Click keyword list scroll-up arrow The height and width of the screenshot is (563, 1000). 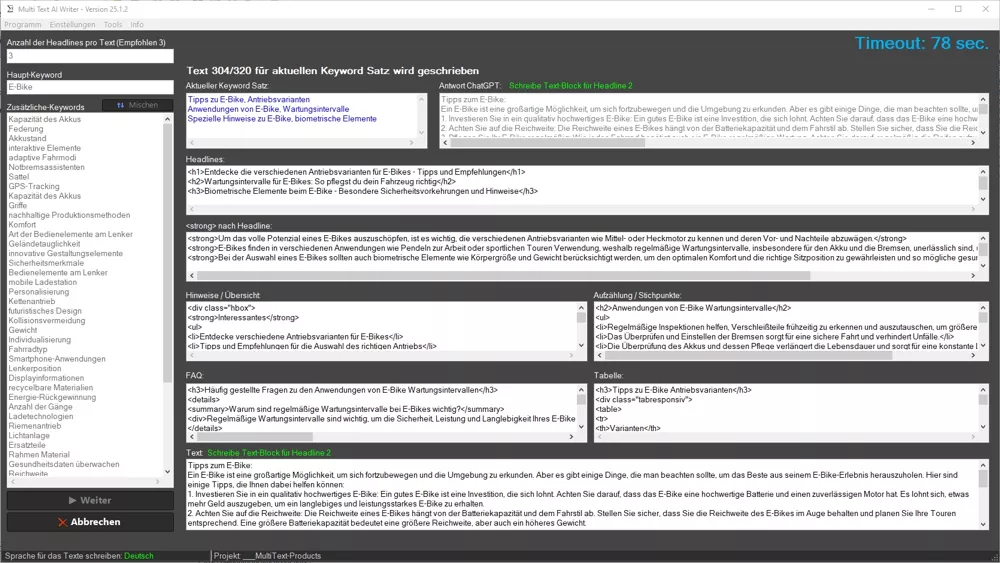(168, 119)
